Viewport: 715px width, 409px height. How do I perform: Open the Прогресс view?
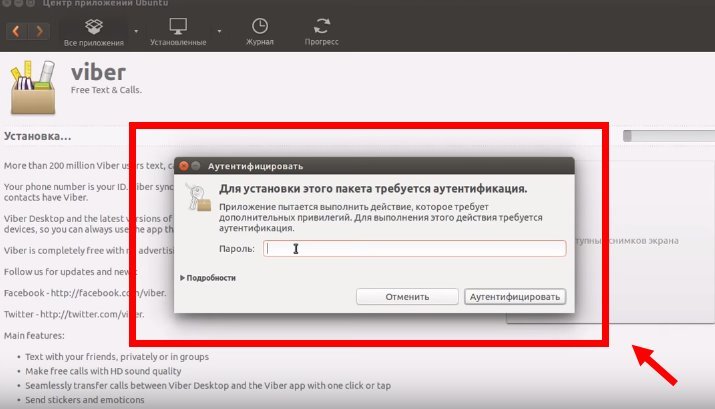point(322,30)
